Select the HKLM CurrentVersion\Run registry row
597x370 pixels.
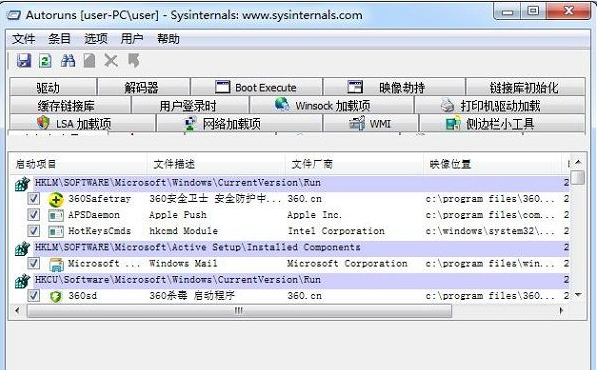click(302, 183)
